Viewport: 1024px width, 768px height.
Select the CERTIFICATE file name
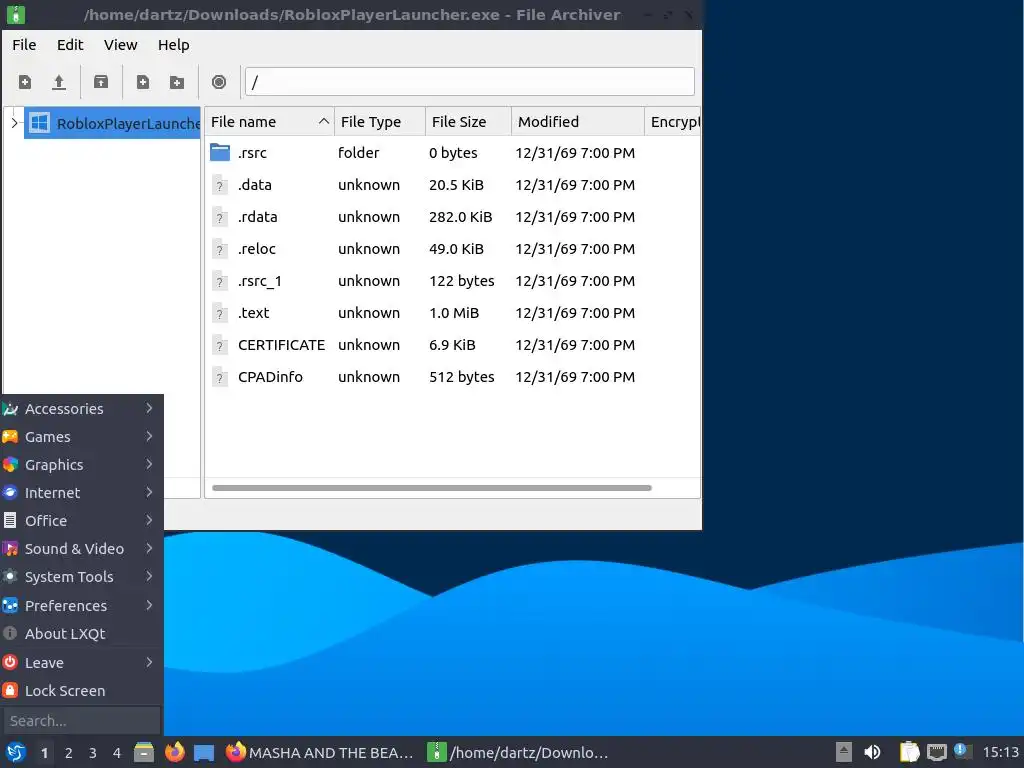281,345
